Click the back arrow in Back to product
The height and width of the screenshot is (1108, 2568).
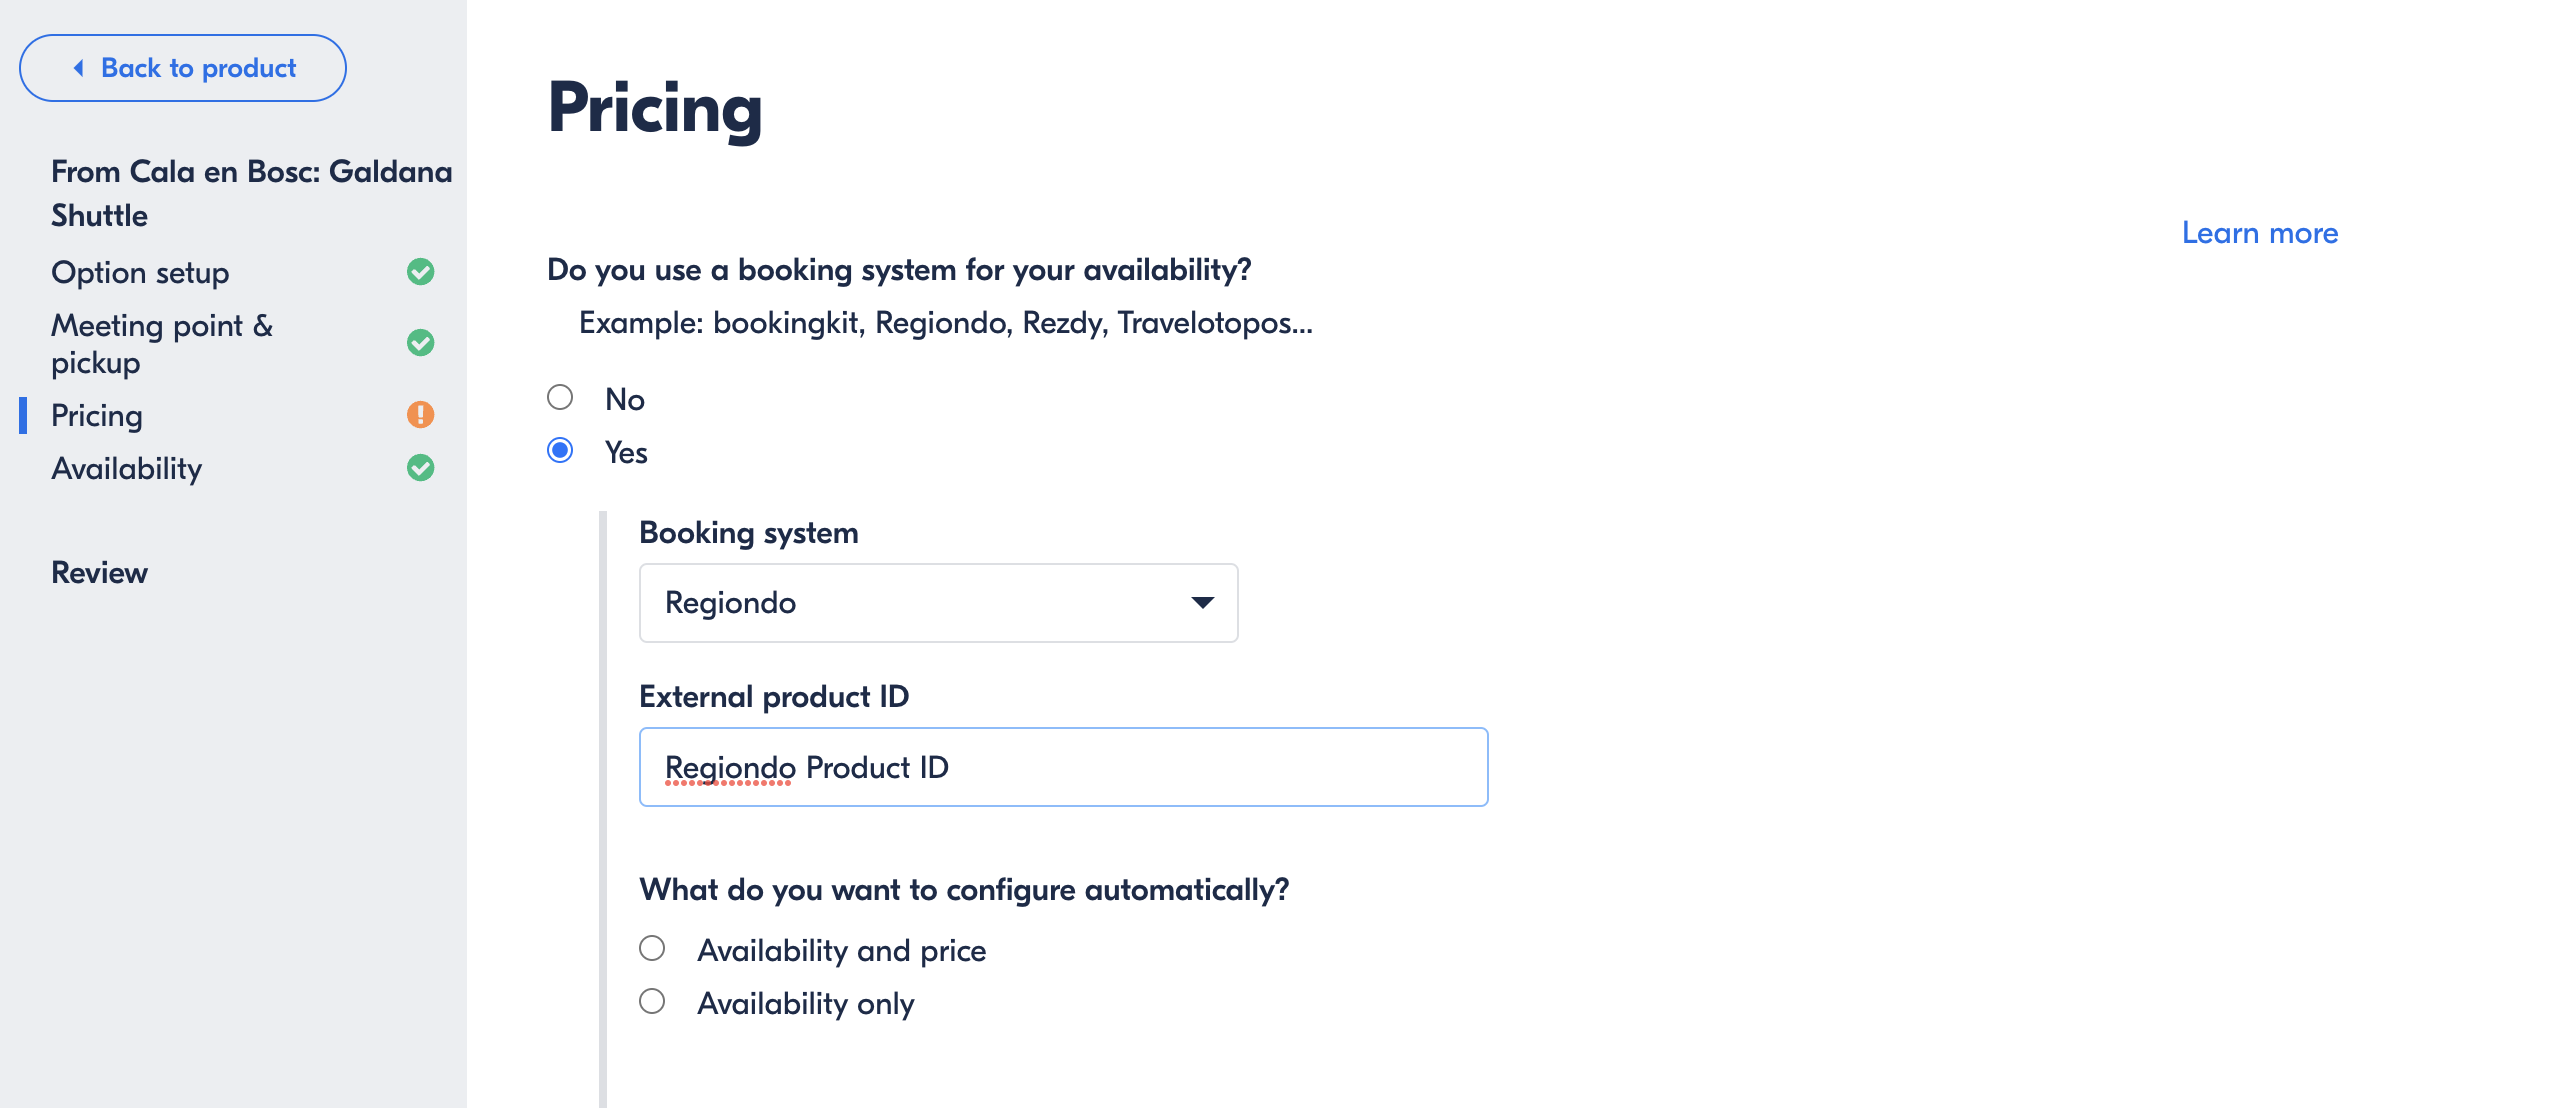[x=78, y=68]
